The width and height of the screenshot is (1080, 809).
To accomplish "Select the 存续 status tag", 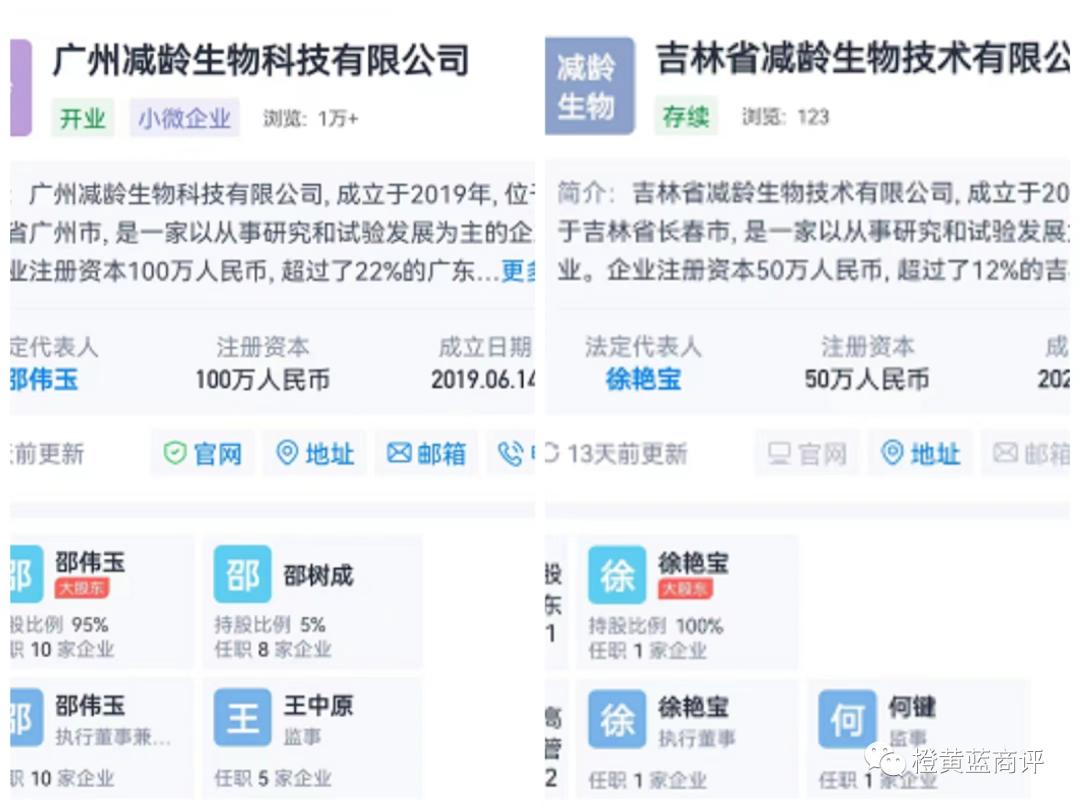I will click(x=685, y=116).
